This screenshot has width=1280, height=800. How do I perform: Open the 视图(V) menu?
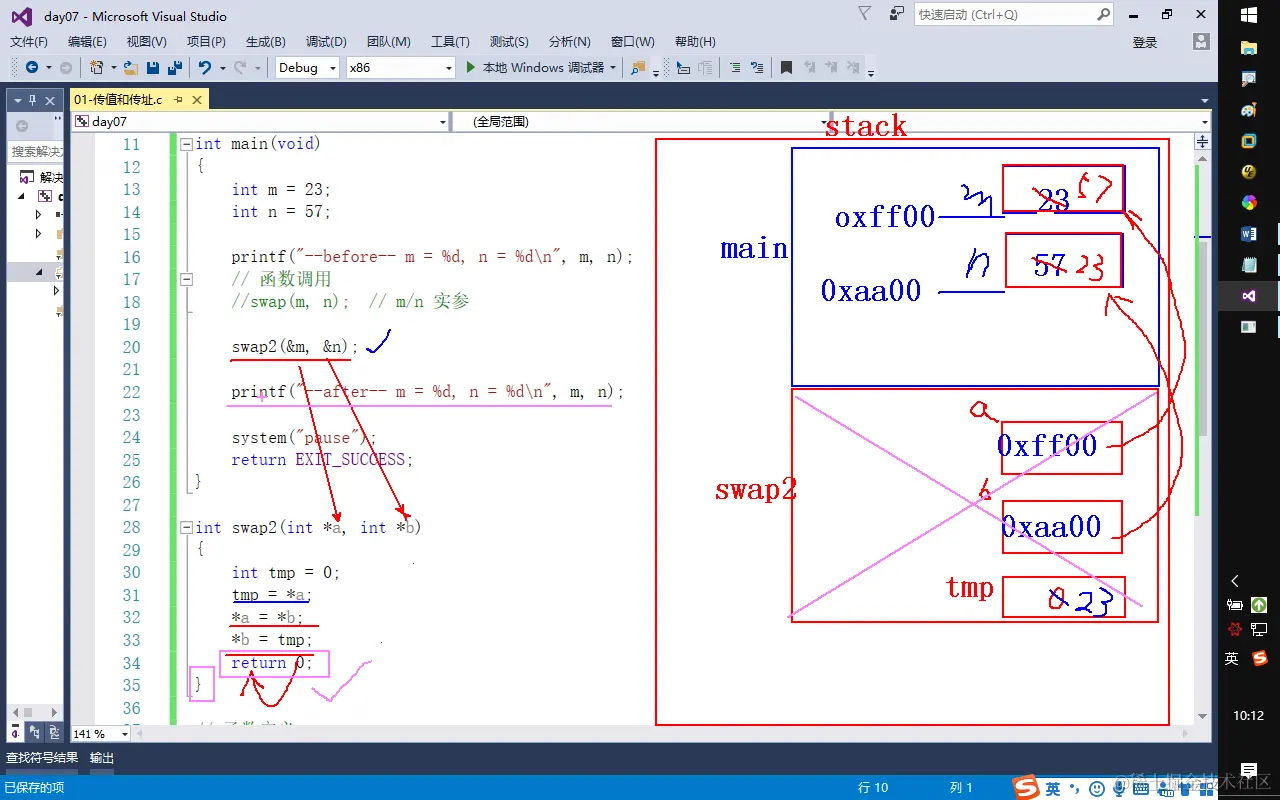(x=146, y=42)
